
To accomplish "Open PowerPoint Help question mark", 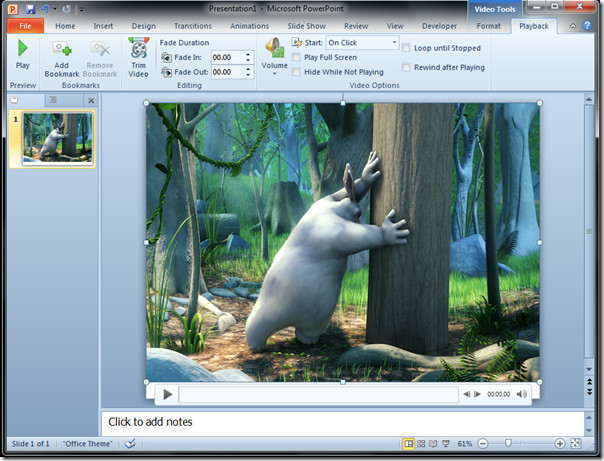I will pos(587,26).
